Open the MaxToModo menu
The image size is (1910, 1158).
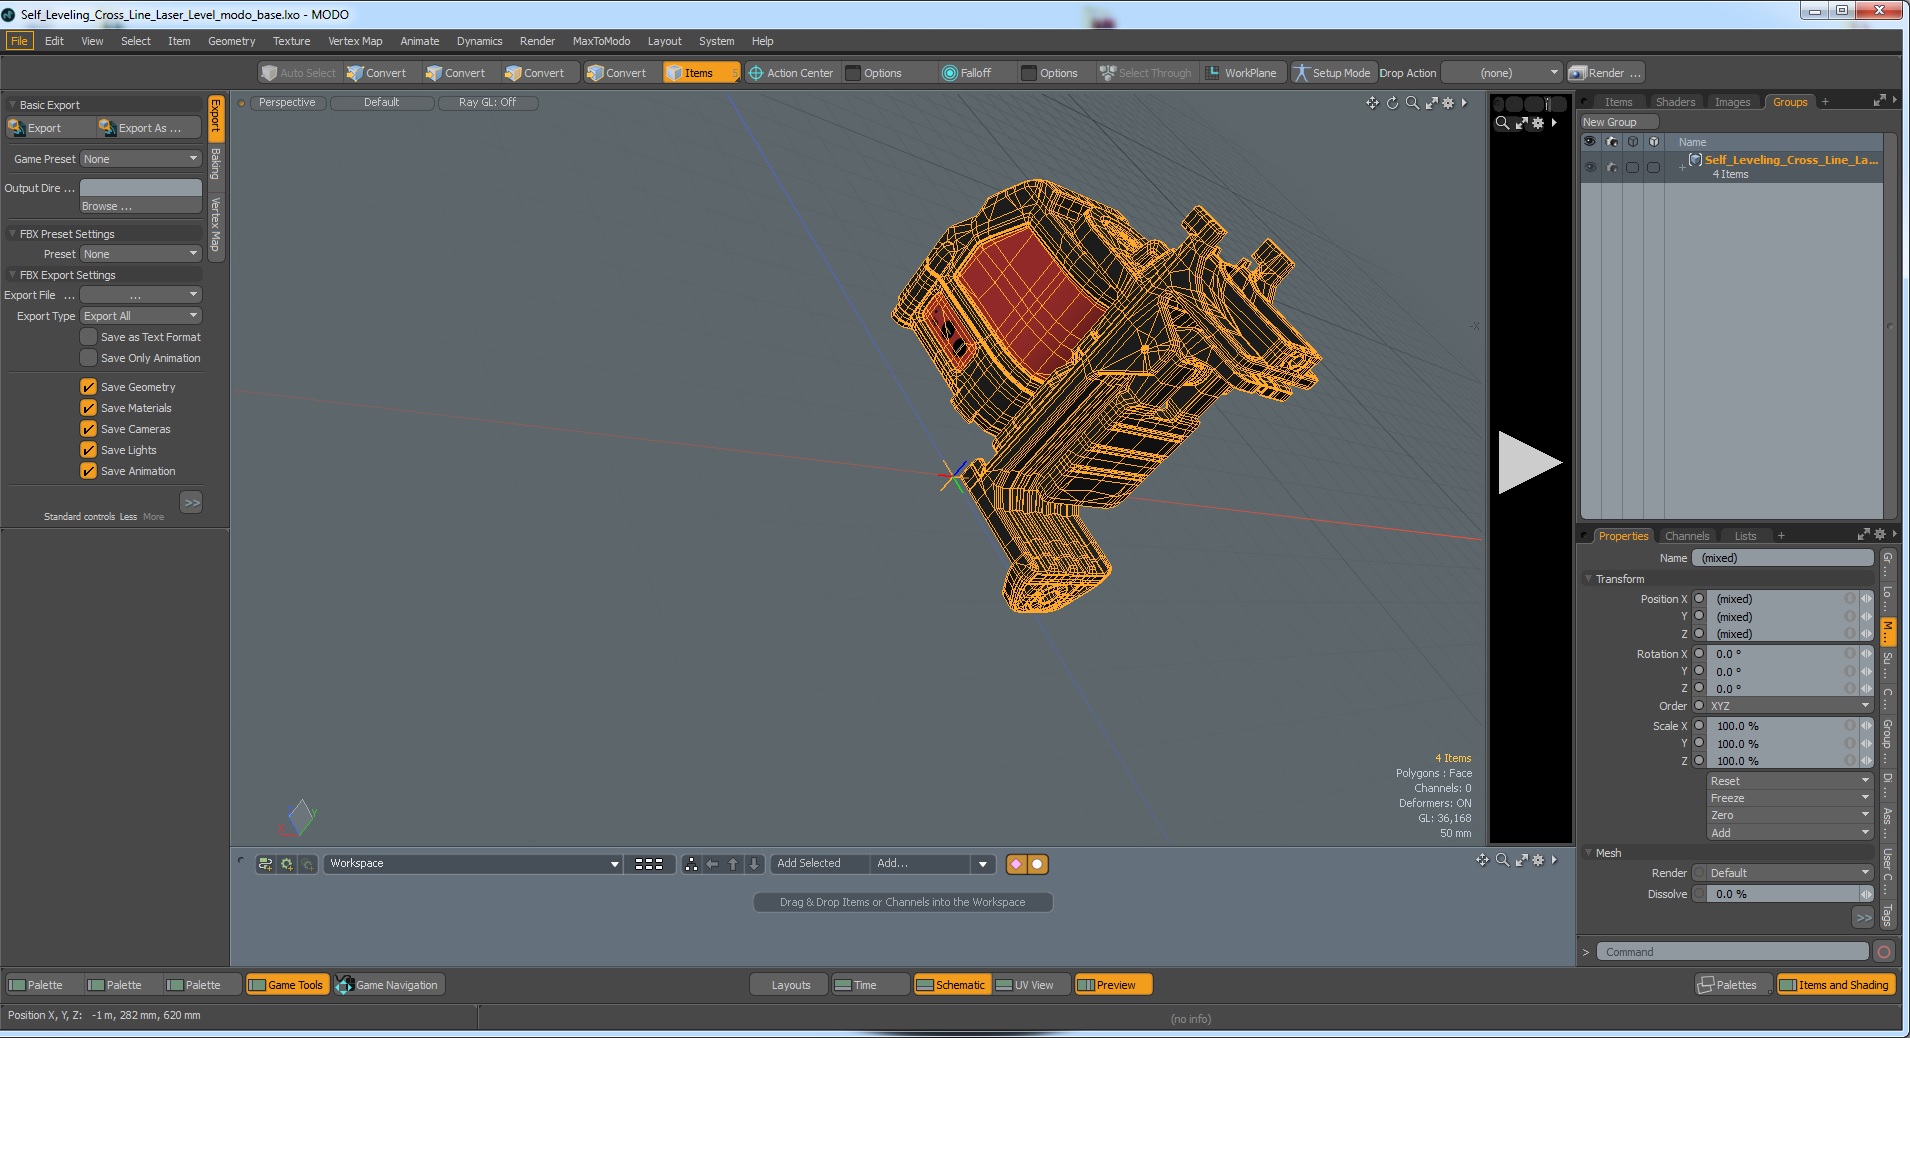[601, 41]
